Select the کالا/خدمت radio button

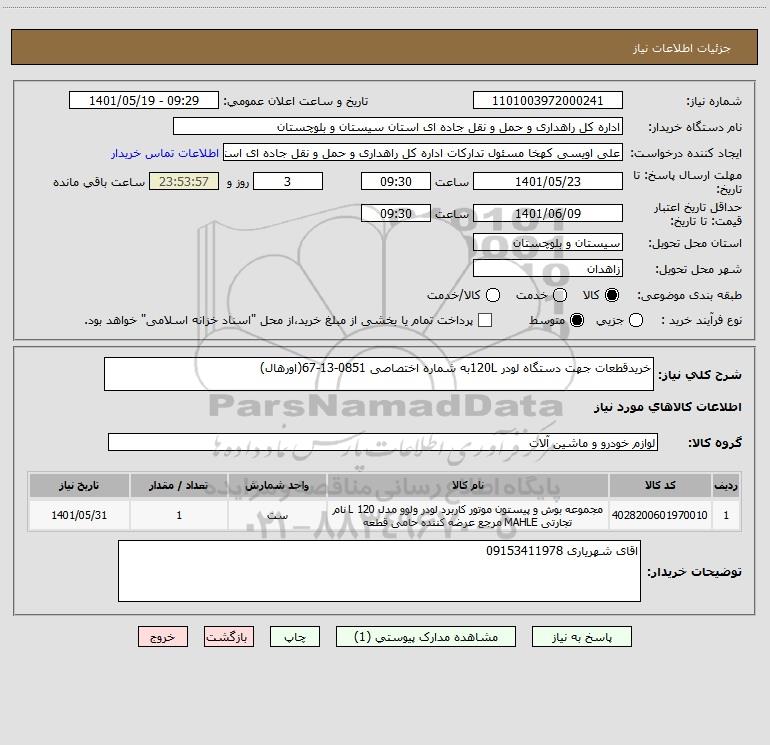click(x=493, y=295)
